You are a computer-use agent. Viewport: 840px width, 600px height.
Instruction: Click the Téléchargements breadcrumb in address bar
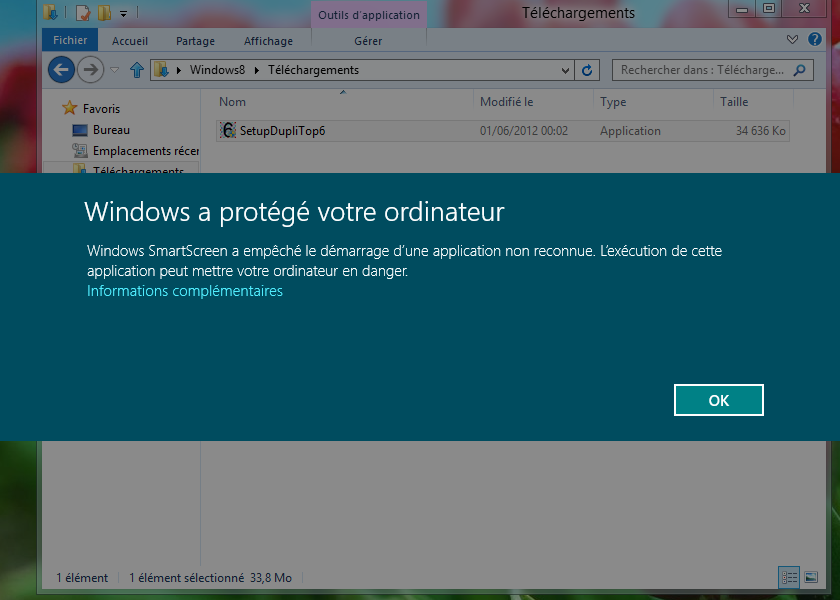pyautogui.click(x=313, y=70)
